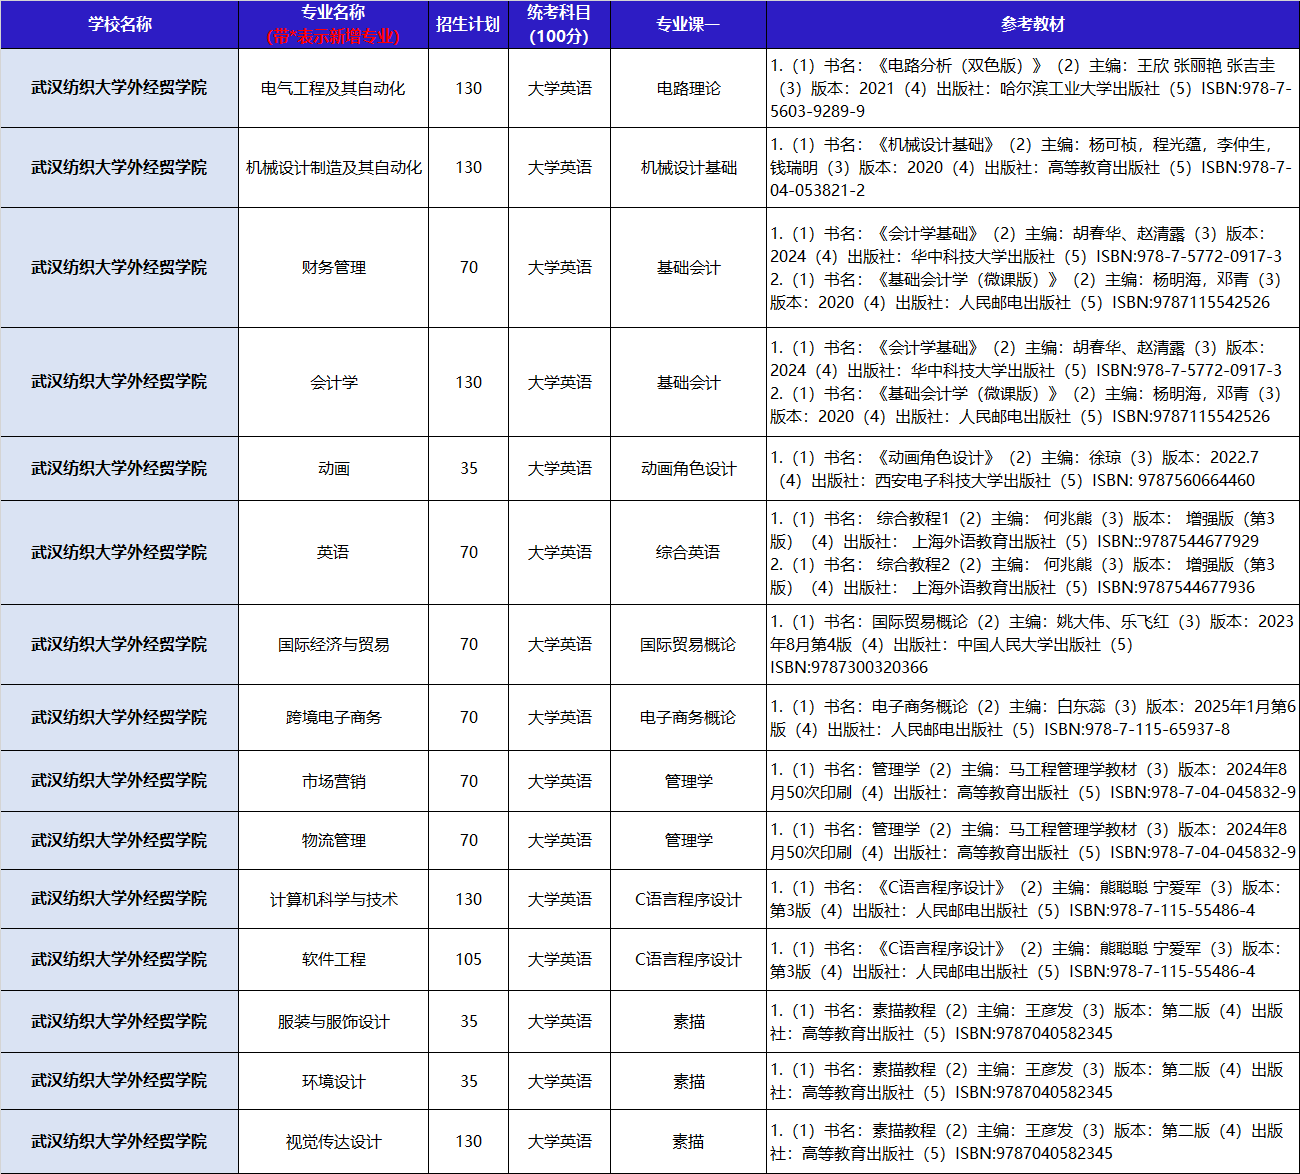Click 基础会计 in the 会计学 row

point(688,382)
